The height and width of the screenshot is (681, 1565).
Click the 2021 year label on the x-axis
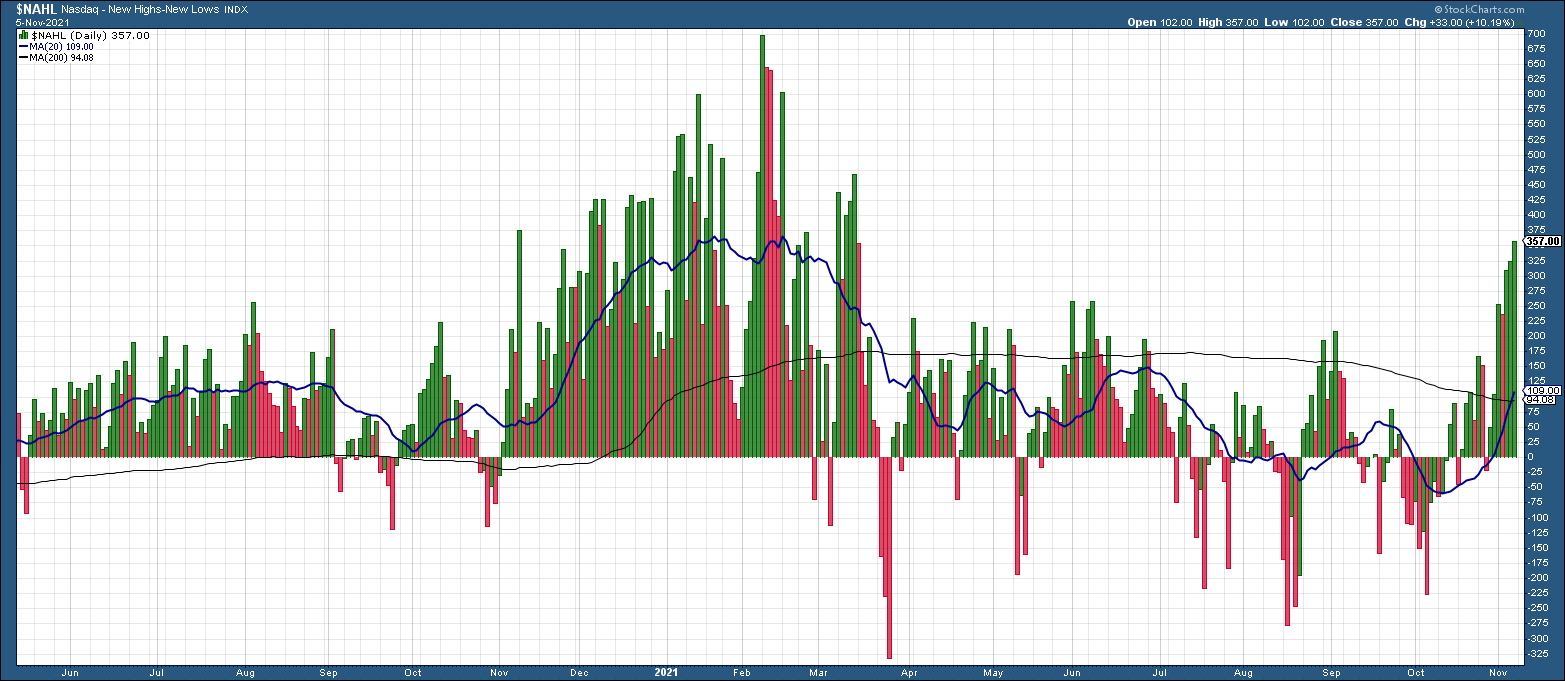pos(666,672)
